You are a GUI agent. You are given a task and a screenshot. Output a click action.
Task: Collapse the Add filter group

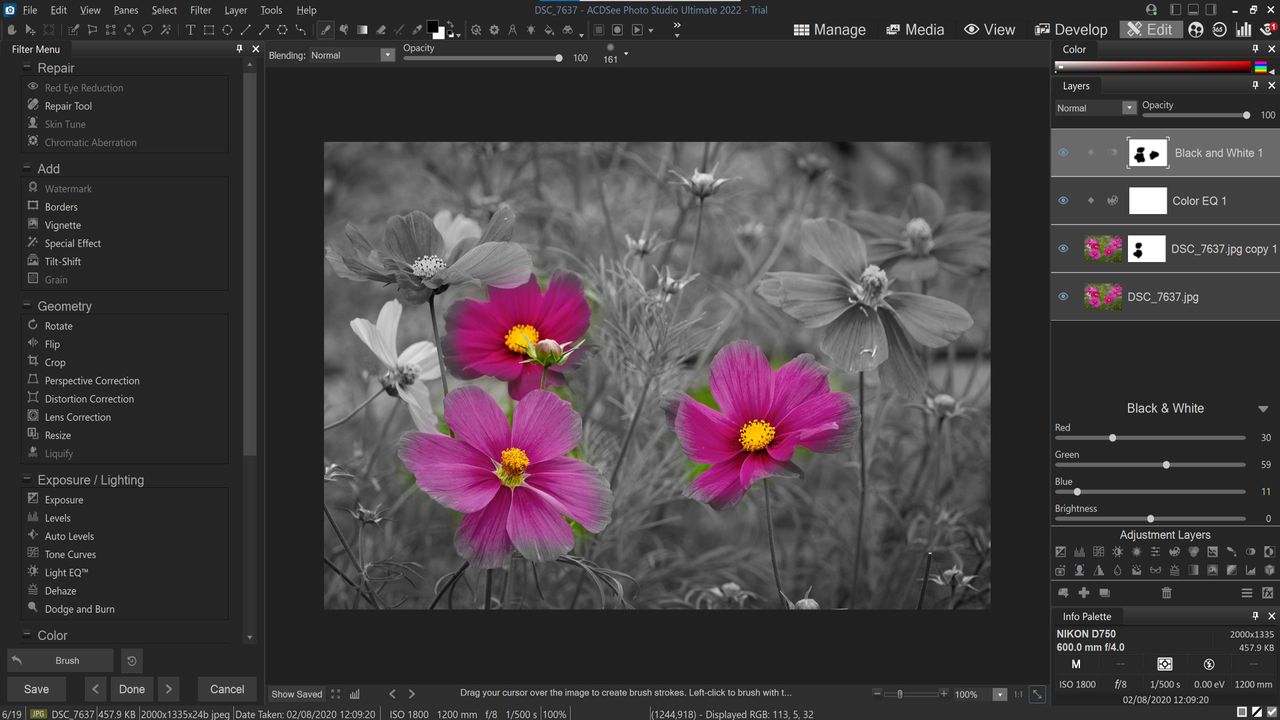coord(27,168)
